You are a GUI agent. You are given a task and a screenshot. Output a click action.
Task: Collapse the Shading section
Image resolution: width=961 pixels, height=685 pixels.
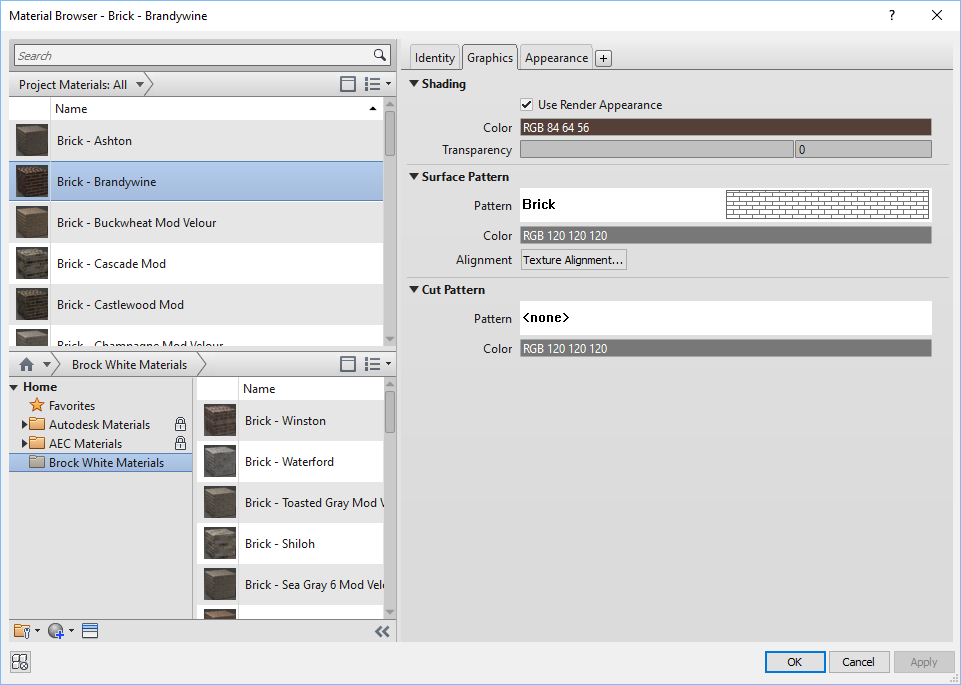(413, 84)
